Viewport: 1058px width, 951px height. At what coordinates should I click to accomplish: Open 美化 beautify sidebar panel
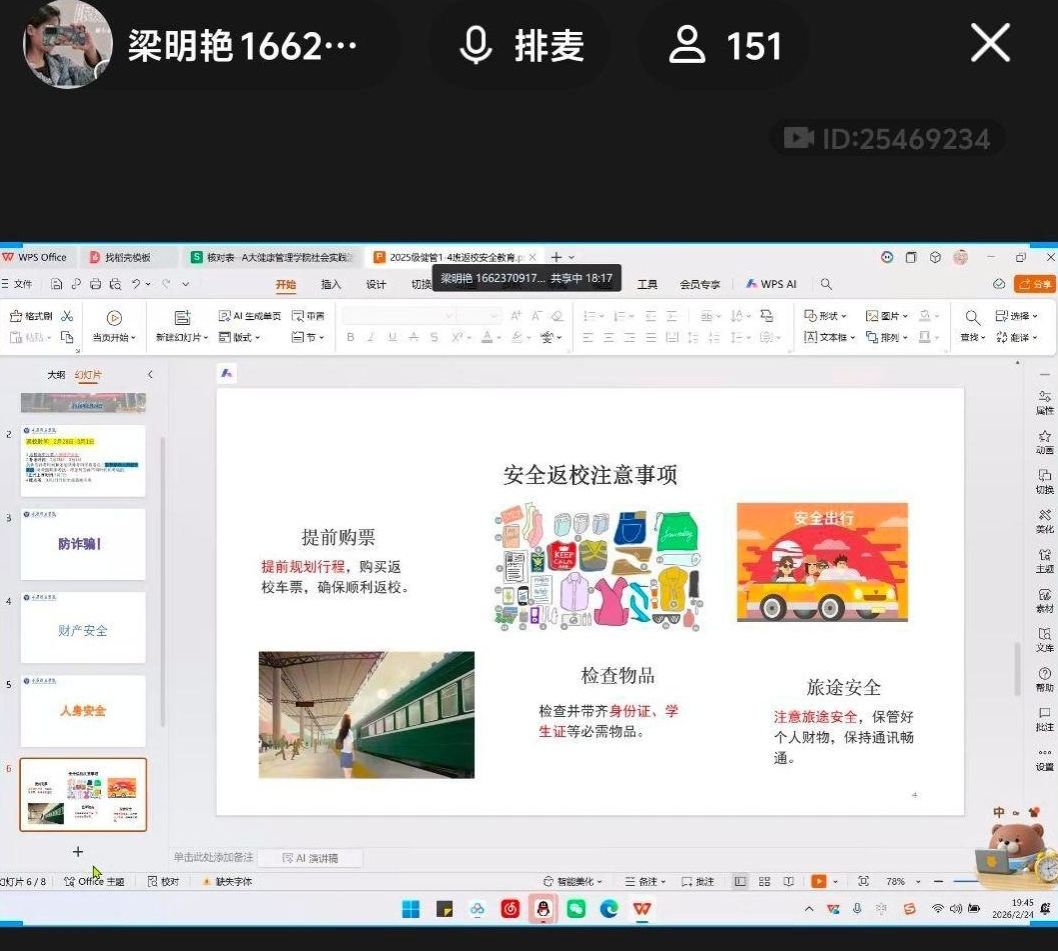1045,521
